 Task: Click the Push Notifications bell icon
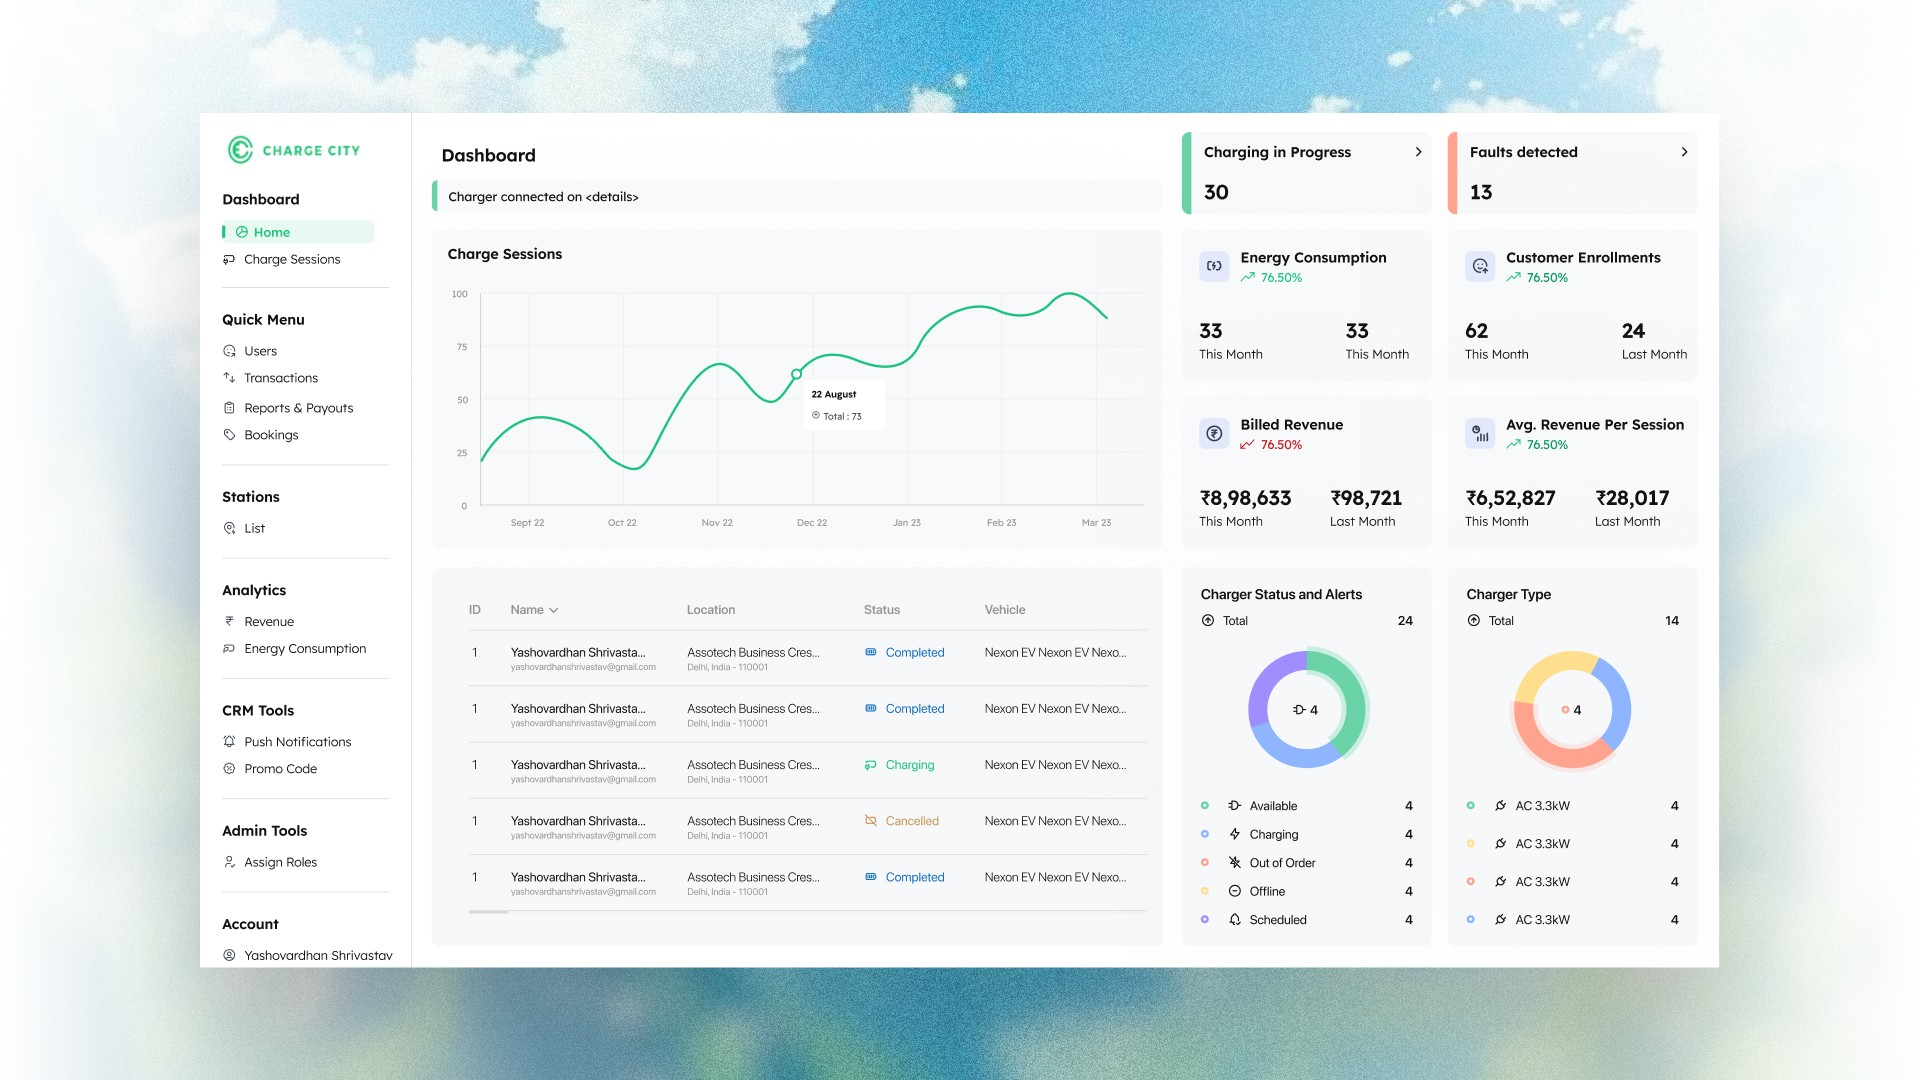(229, 742)
